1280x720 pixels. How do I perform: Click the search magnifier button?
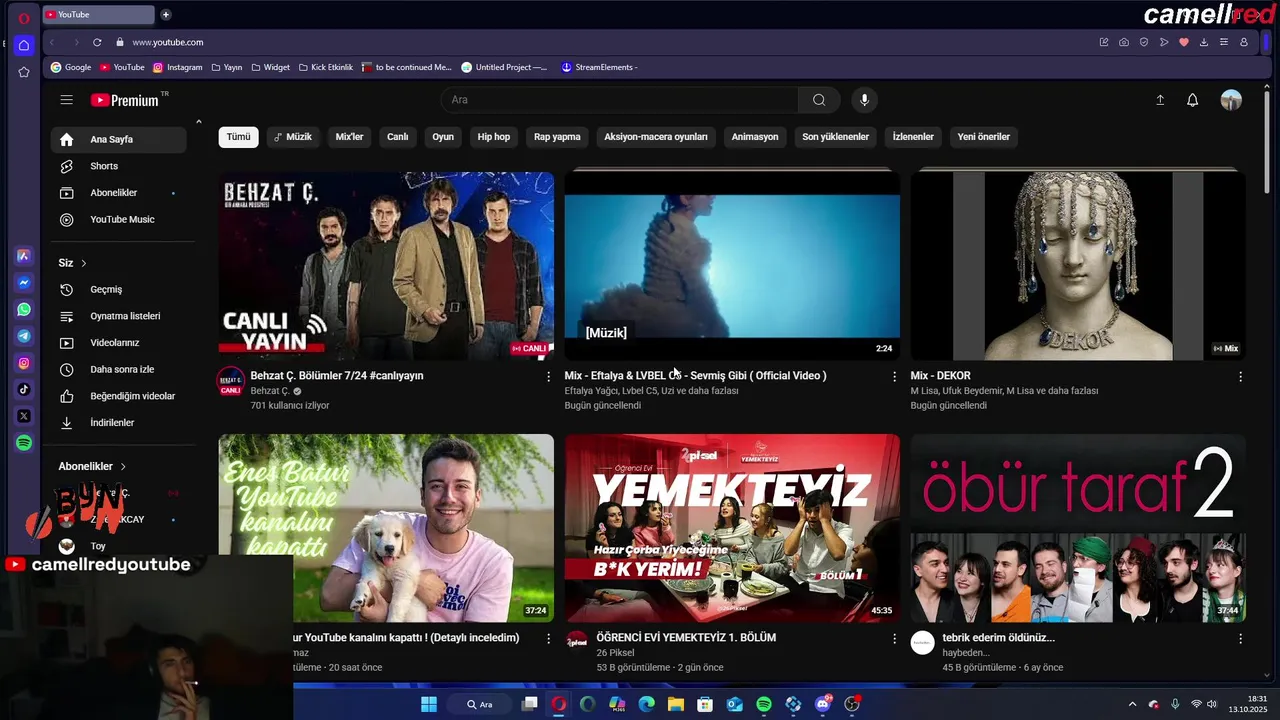click(819, 100)
